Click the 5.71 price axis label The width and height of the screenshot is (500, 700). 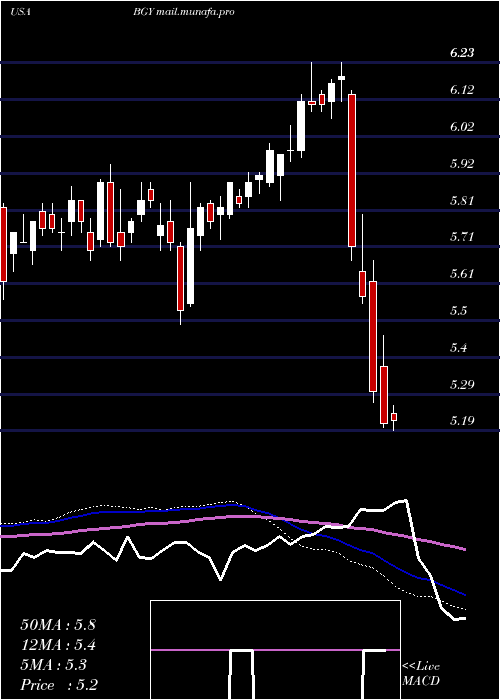click(462, 237)
